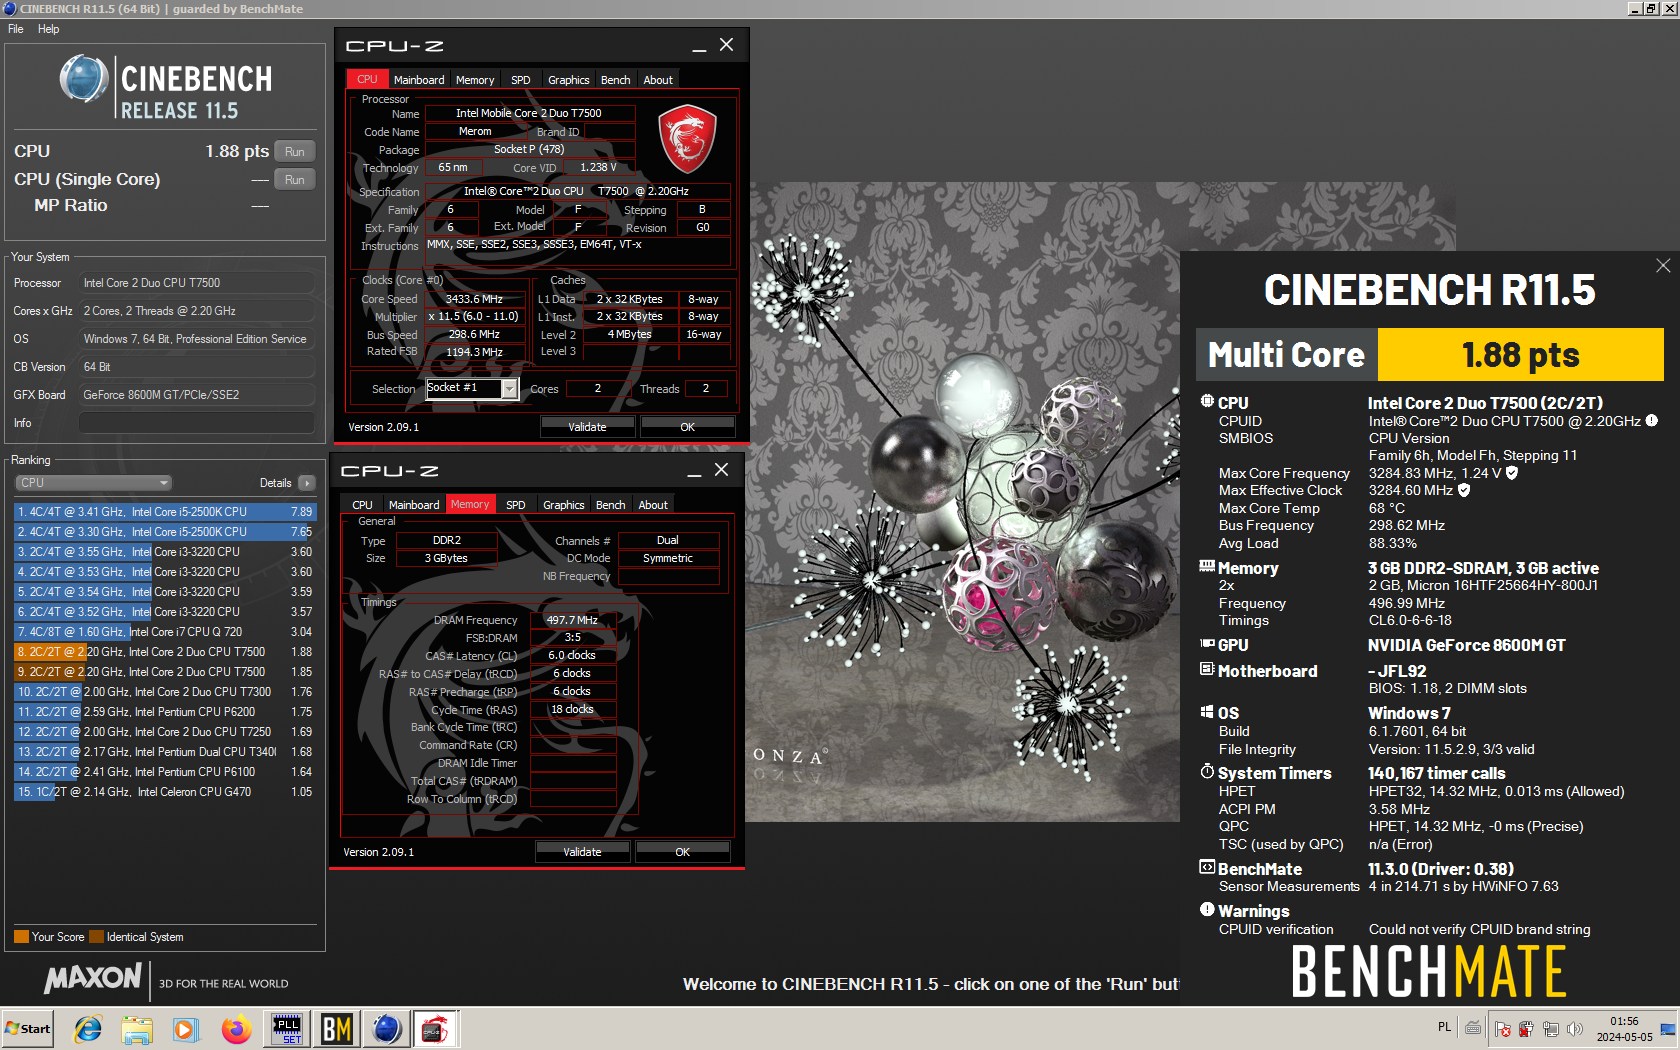The height and width of the screenshot is (1050, 1680).
Task: Switch to CPU-Z taskbar button
Action: (436, 1029)
